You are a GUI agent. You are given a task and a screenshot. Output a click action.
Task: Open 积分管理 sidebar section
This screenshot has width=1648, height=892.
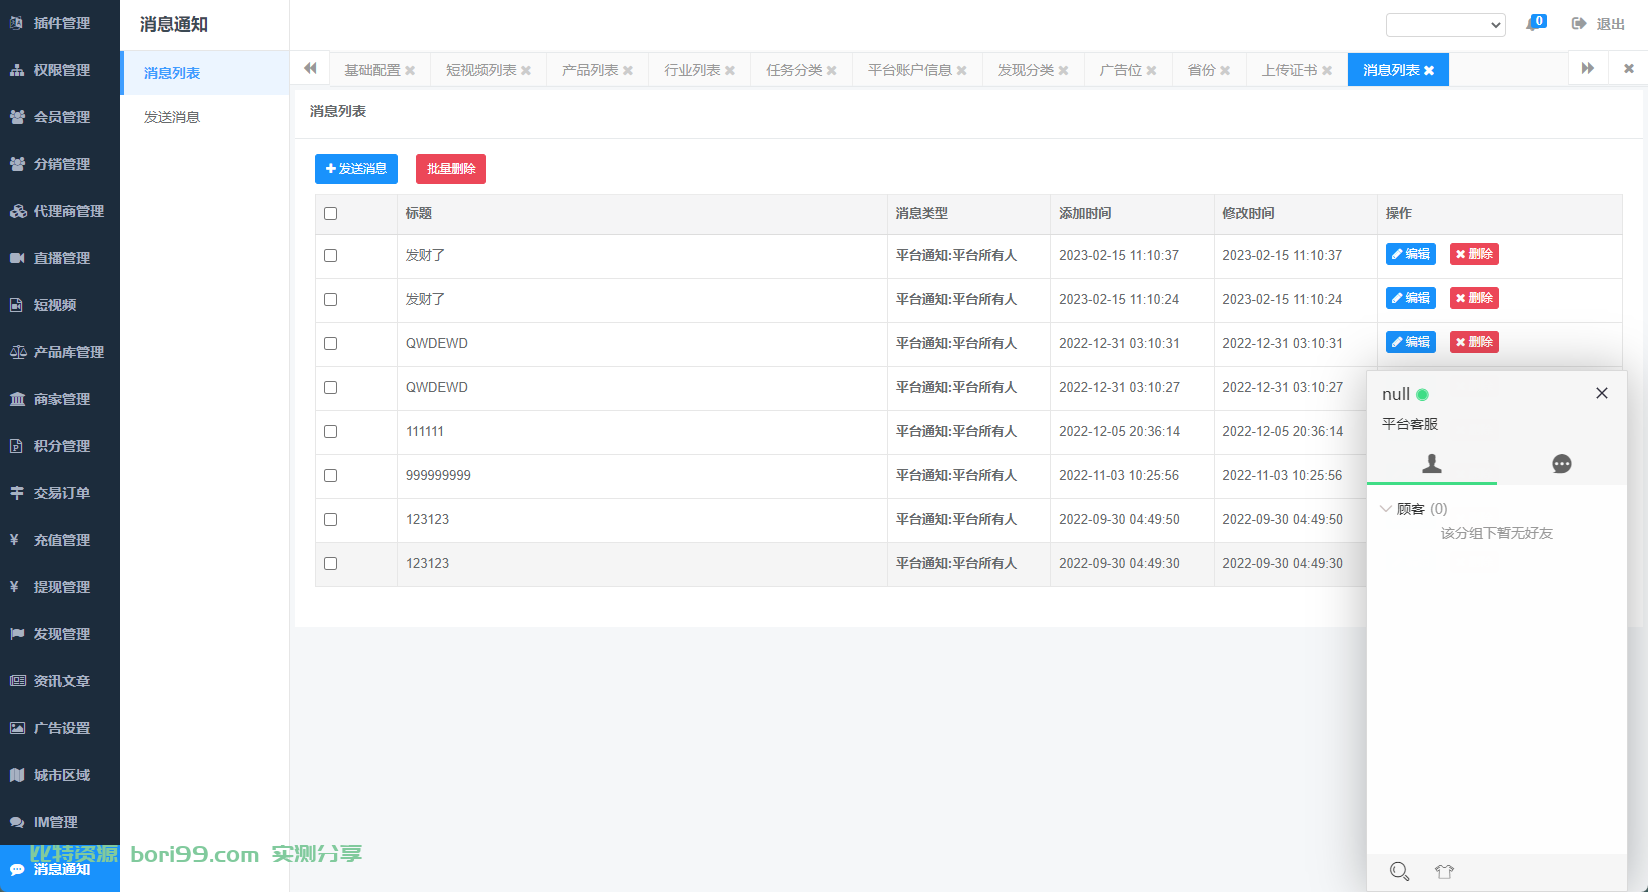pos(60,446)
